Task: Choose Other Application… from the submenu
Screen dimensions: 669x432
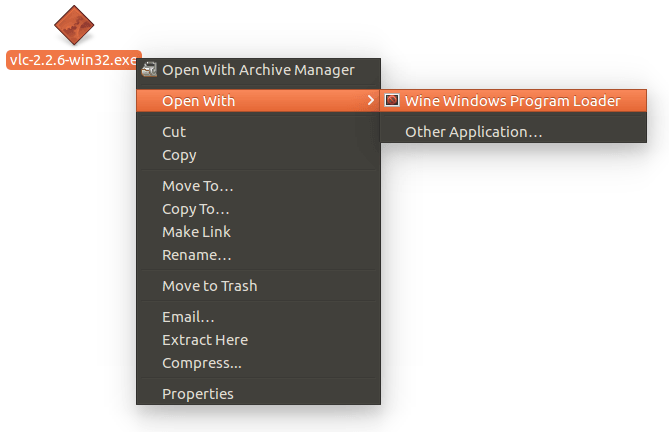Action: (x=513, y=132)
